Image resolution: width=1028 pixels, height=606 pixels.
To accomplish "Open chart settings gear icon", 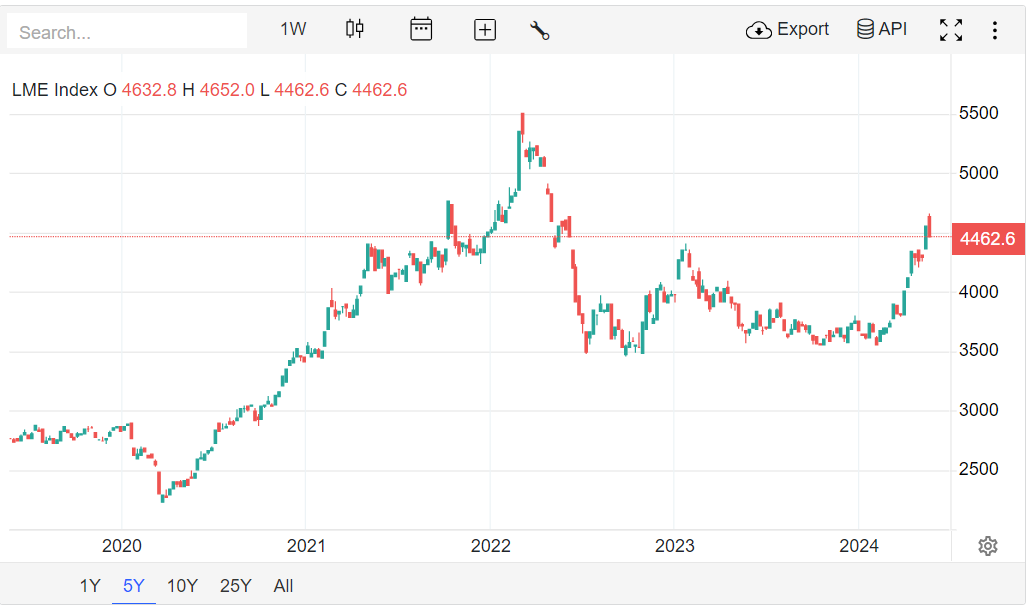I will 988,546.
